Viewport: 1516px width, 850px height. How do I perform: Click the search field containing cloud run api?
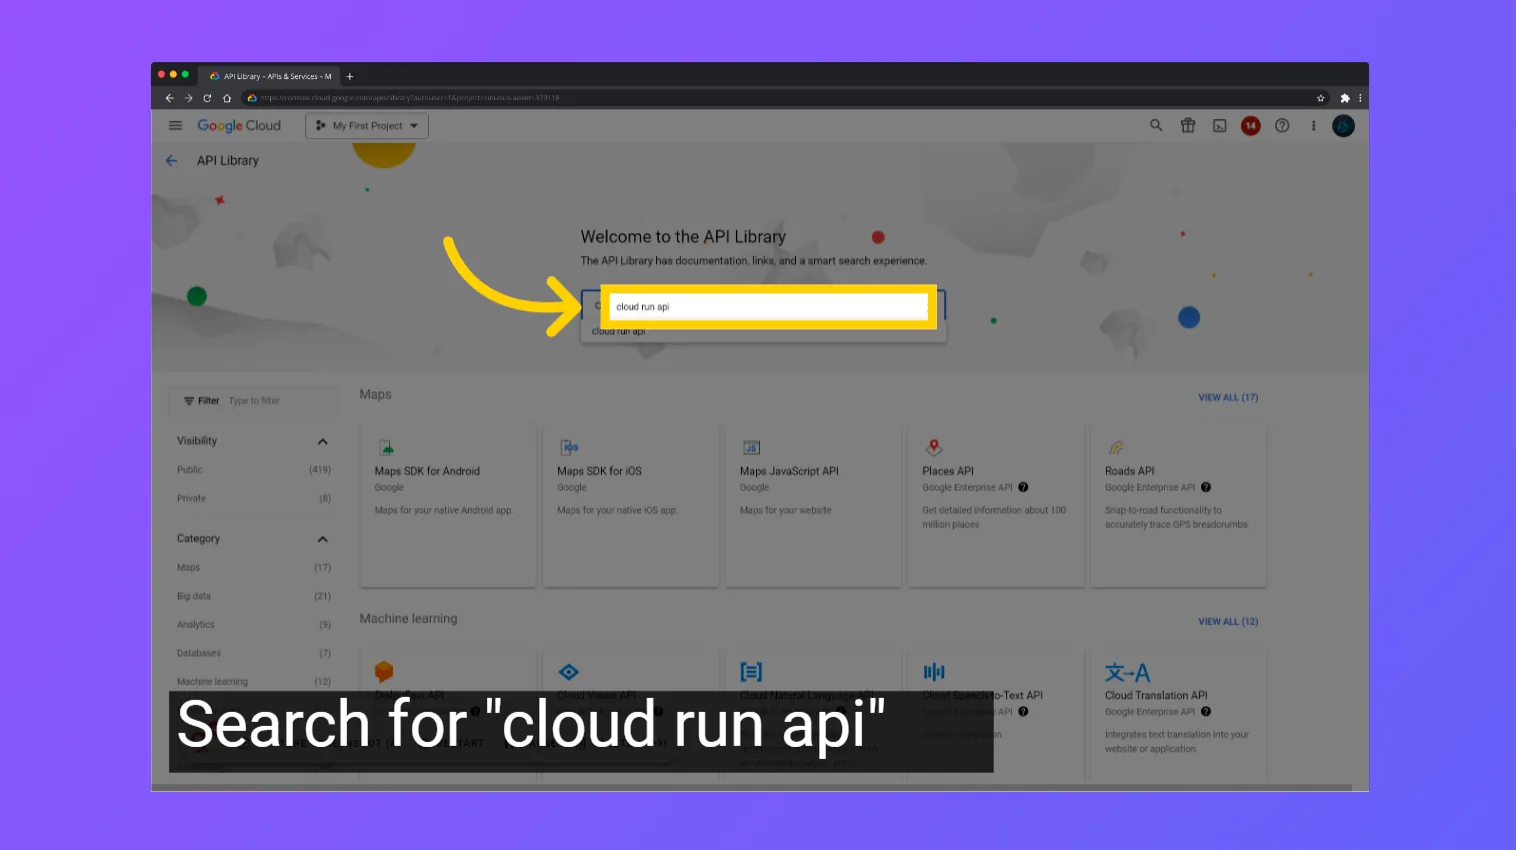point(770,307)
